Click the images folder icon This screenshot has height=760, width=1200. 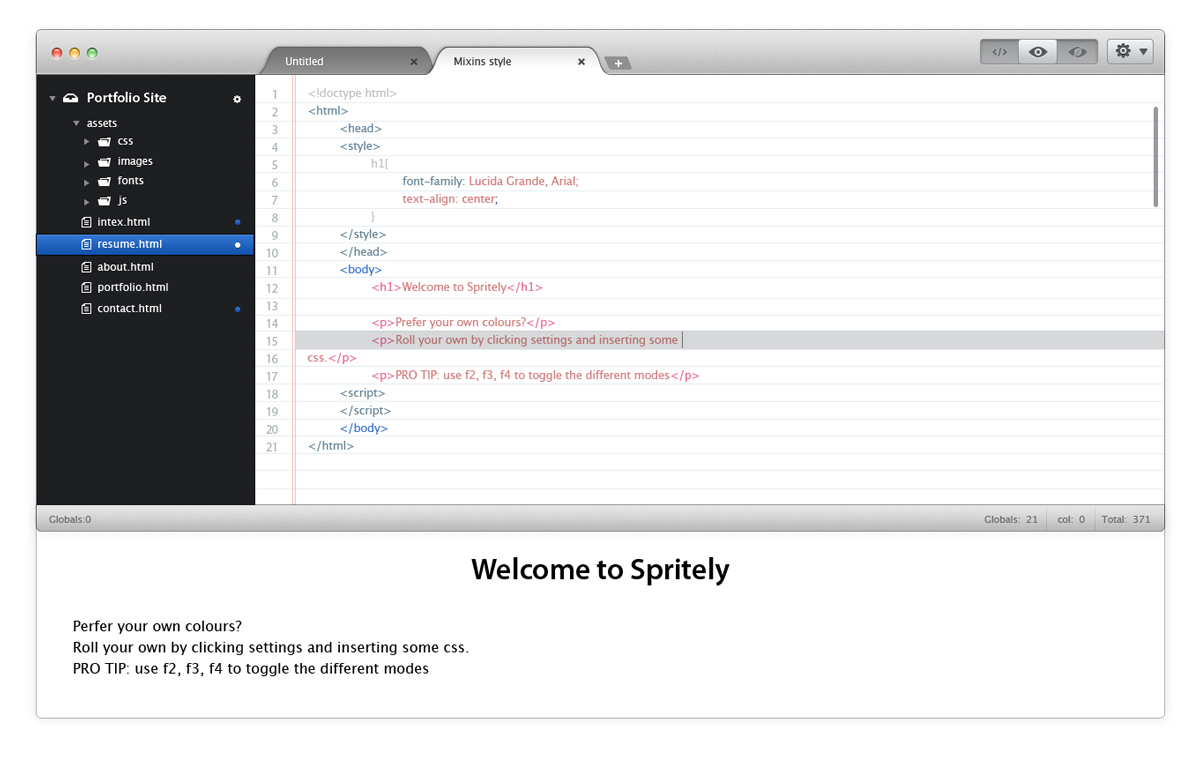coord(104,162)
